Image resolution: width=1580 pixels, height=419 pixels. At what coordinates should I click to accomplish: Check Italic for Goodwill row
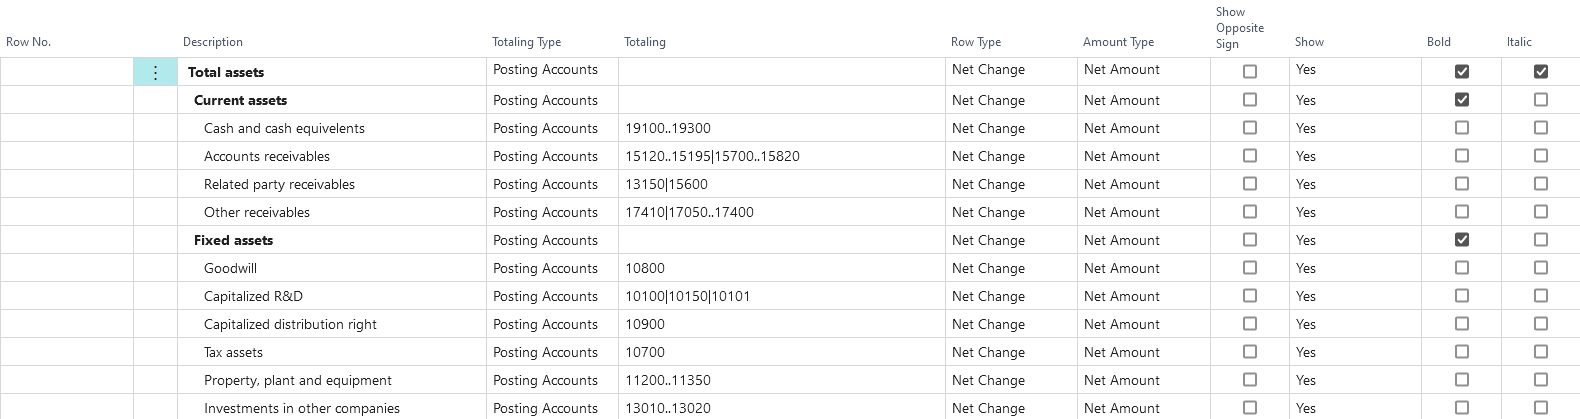coord(1540,268)
